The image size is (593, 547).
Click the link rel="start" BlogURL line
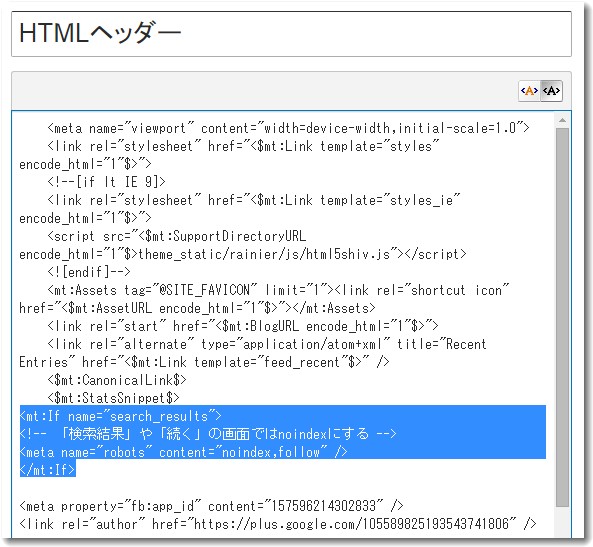[242, 326]
